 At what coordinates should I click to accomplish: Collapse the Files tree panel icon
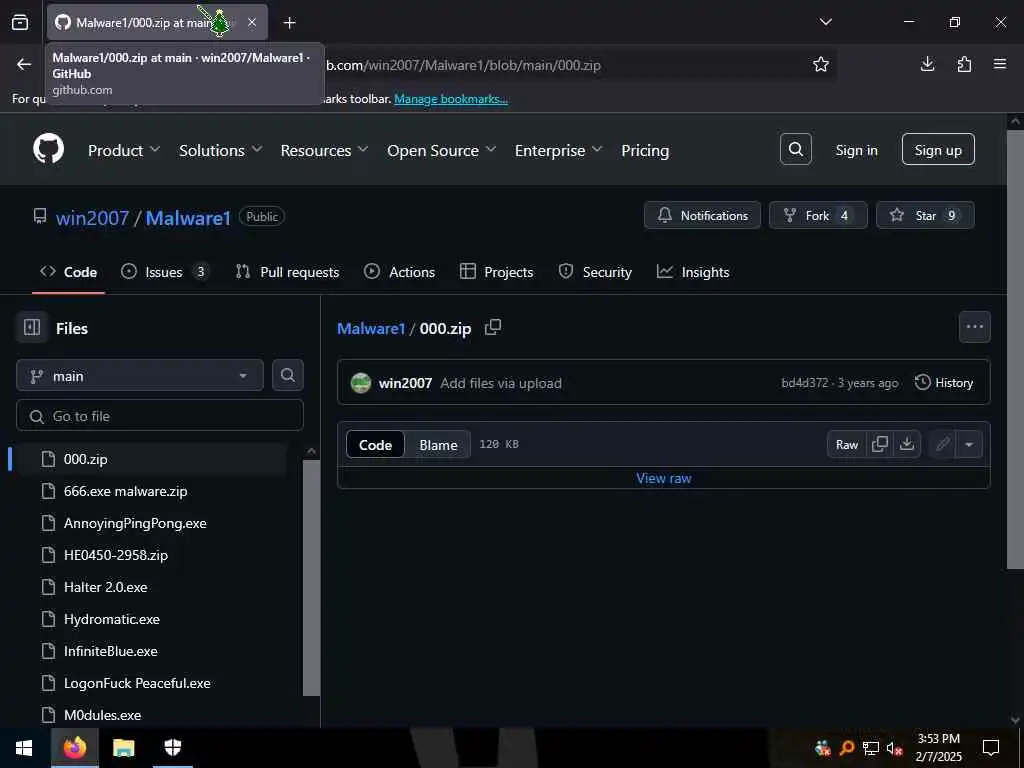(x=32, y=328)
